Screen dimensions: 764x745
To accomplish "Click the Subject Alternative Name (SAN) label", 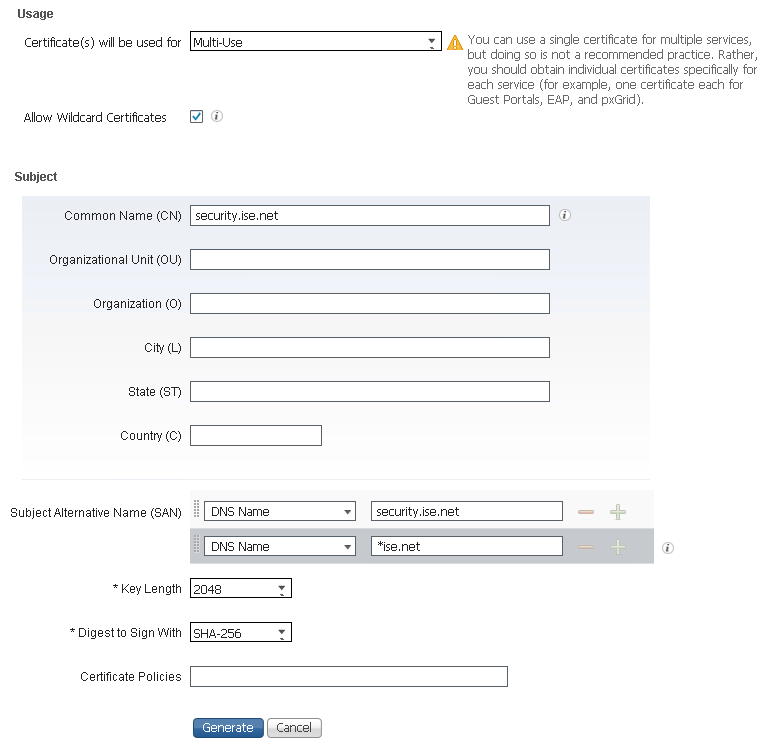I will coord(96,513).
